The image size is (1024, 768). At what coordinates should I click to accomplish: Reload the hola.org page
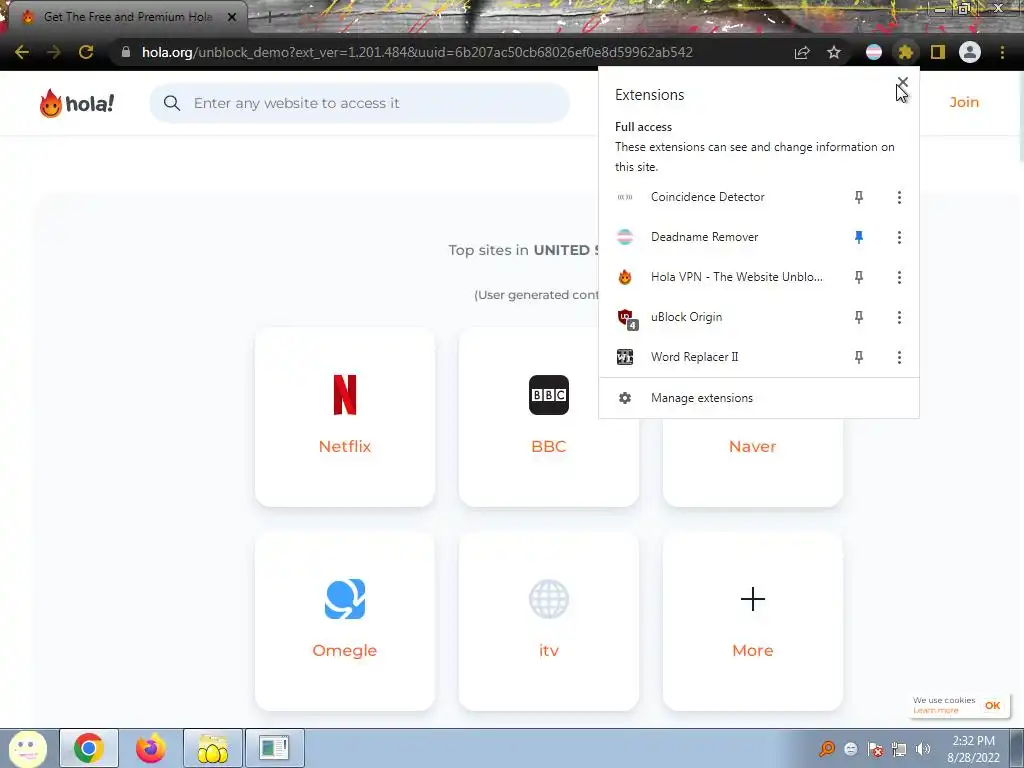coord(86,52)
